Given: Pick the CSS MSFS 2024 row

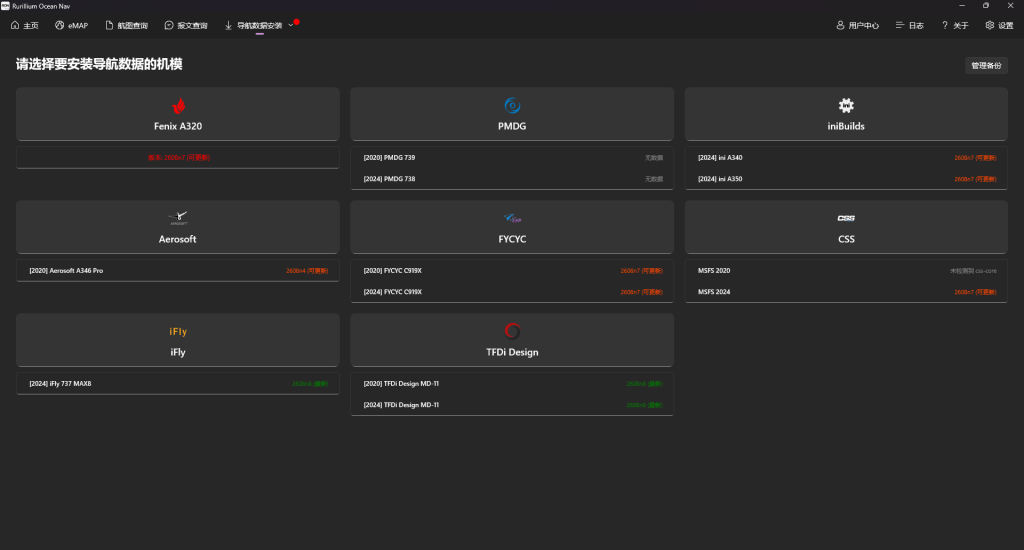Looking at the screenshot, I should click(846, 291).
